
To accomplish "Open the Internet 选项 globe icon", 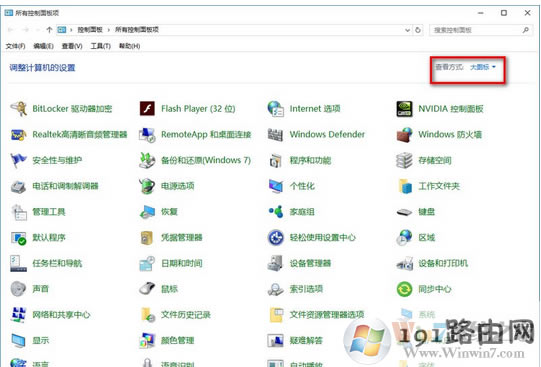I will point(275,109).
